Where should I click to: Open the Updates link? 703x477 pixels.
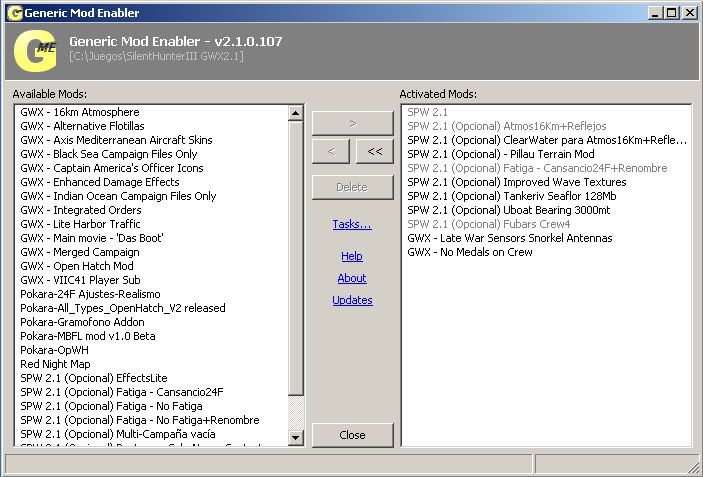[352, 300]
